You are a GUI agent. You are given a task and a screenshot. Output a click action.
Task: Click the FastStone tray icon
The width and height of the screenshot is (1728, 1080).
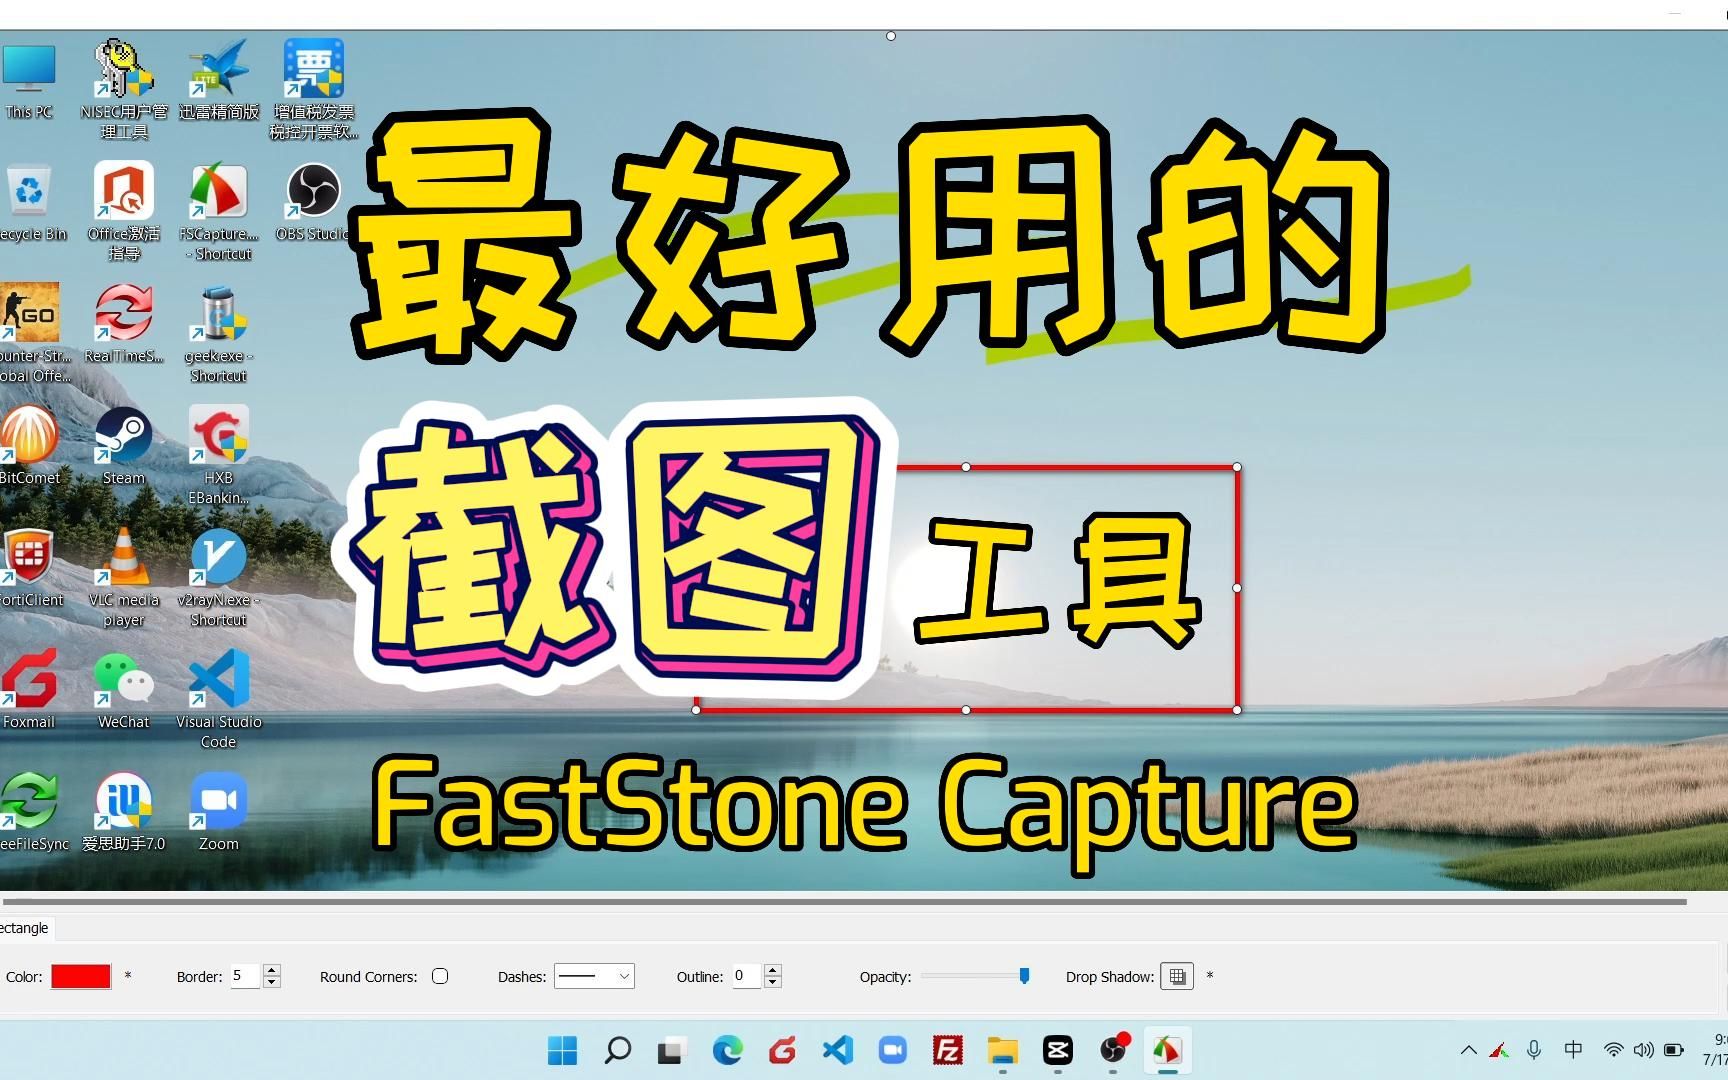(x=1499, y=1050)
